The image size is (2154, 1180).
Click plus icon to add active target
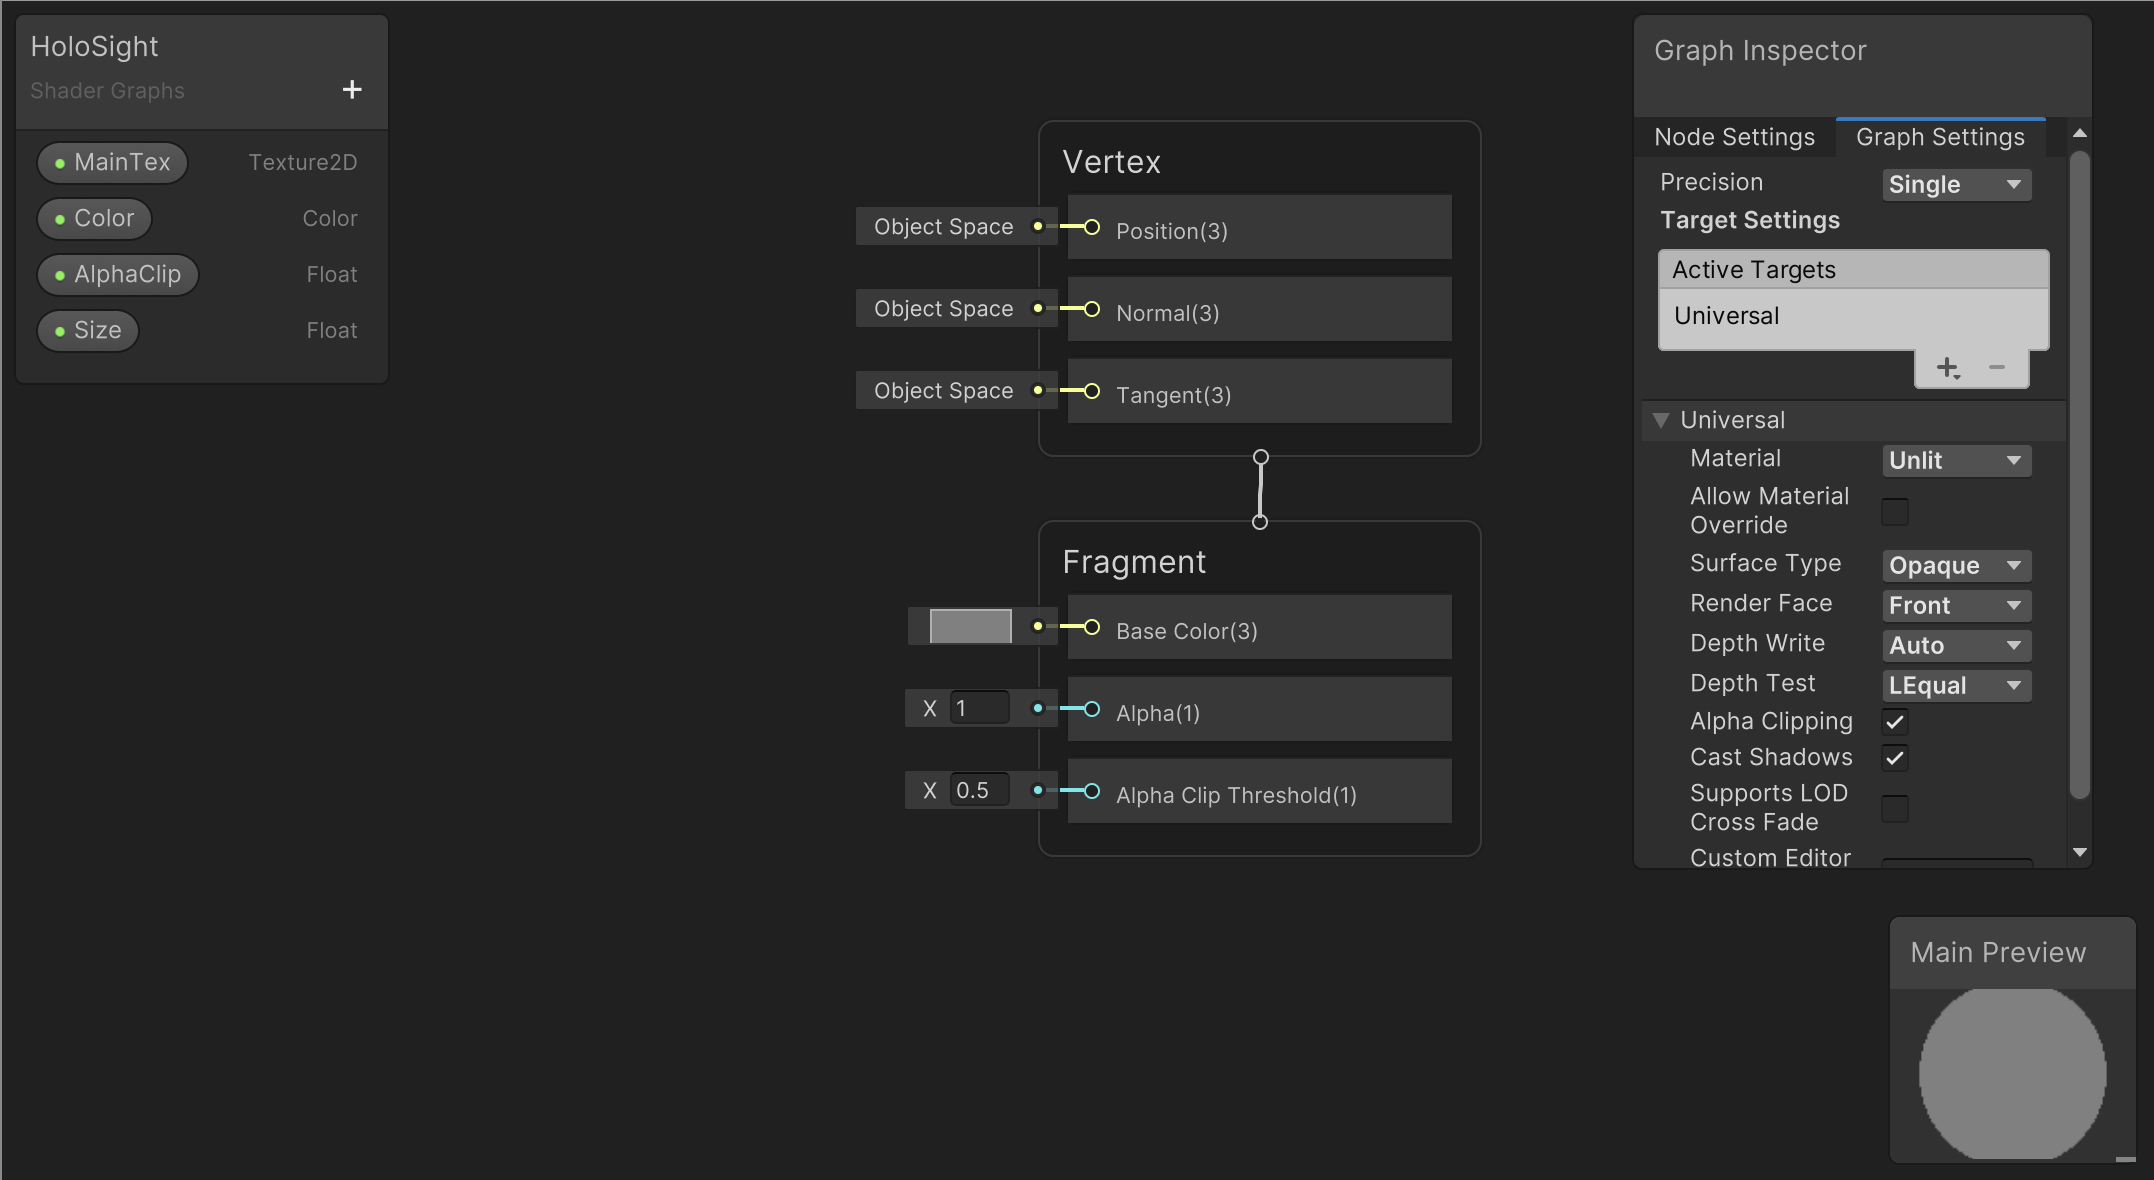click(1946, 368)
